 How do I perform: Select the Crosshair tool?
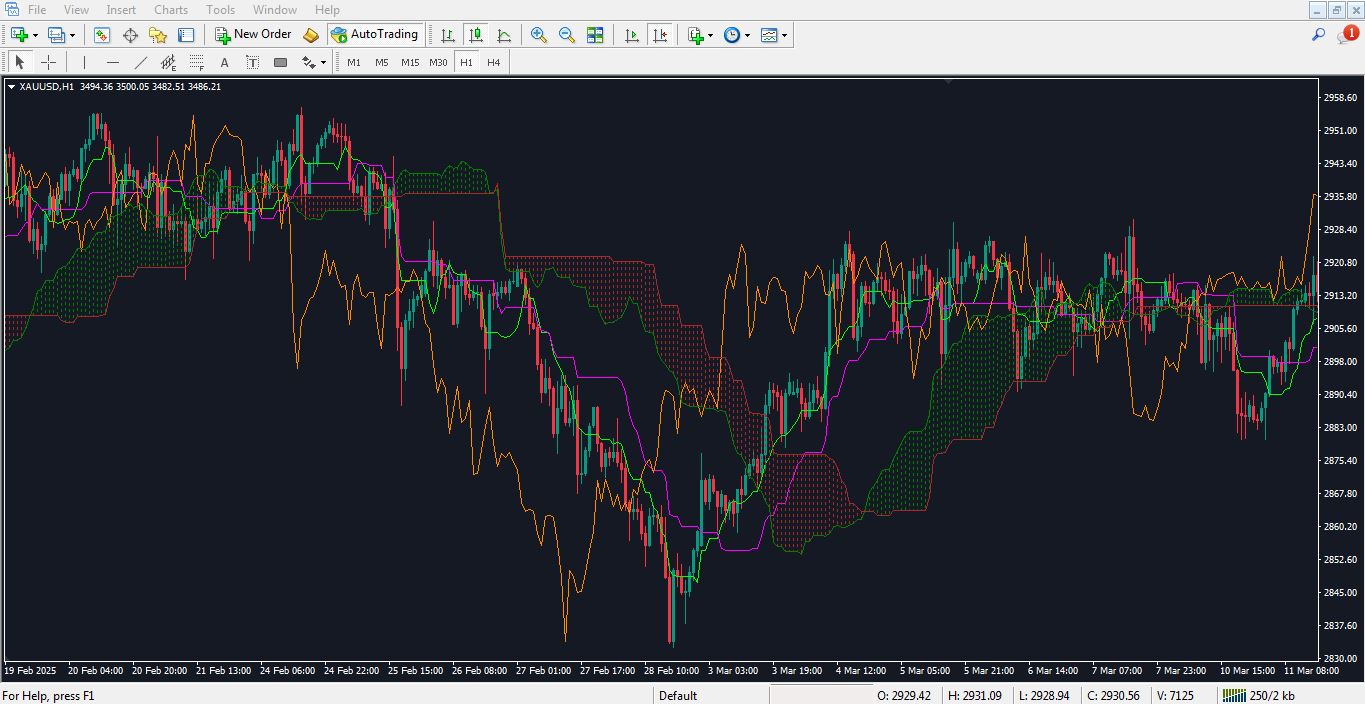(x=48, y=62)
